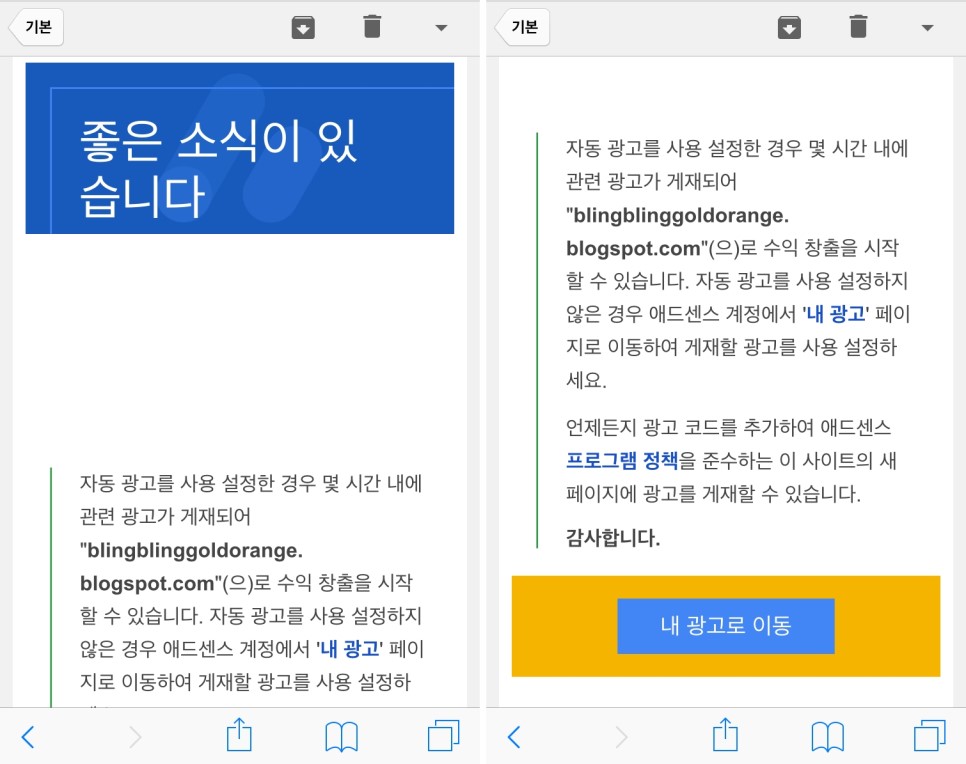Click the 내 광고로 이동 button

tap(726, 626)
